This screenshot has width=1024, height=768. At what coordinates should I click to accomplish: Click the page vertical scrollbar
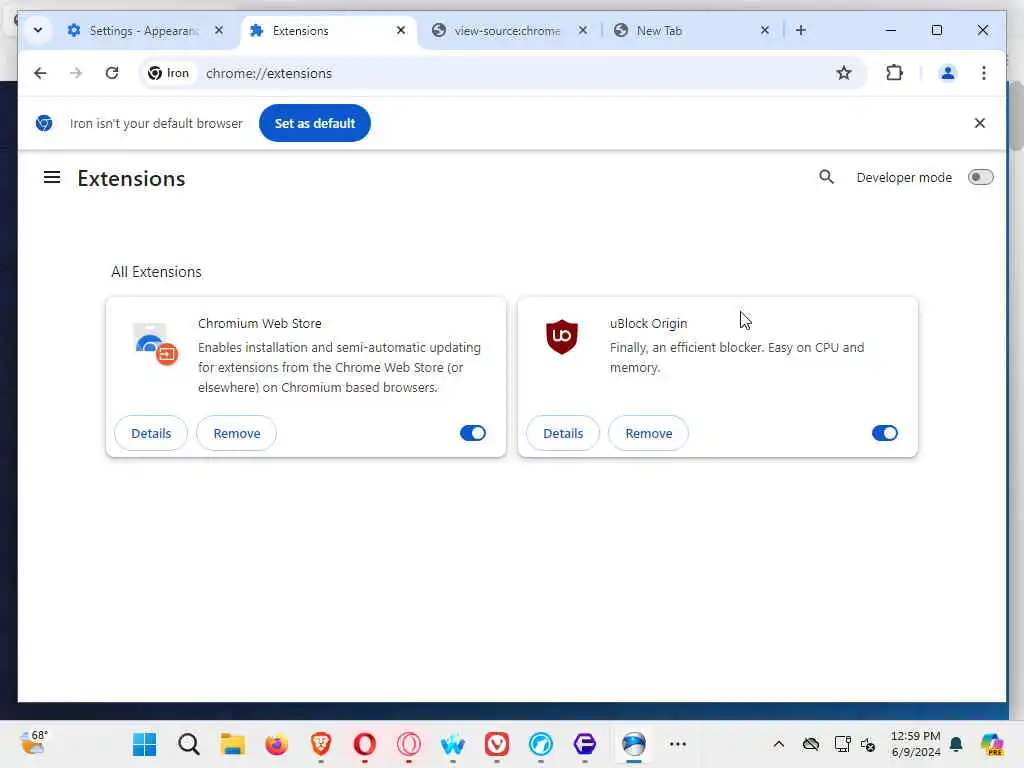(x=1016, y=117)
